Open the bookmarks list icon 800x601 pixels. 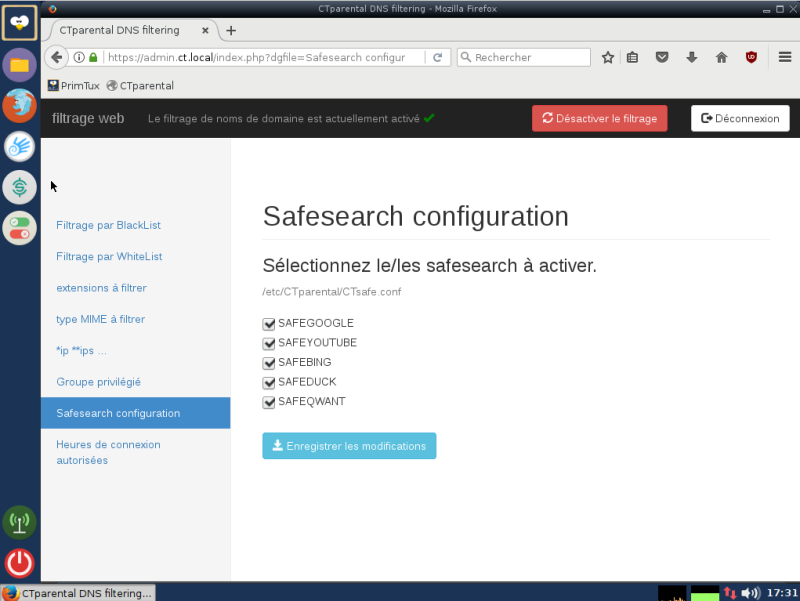click(x=632, y=58)
